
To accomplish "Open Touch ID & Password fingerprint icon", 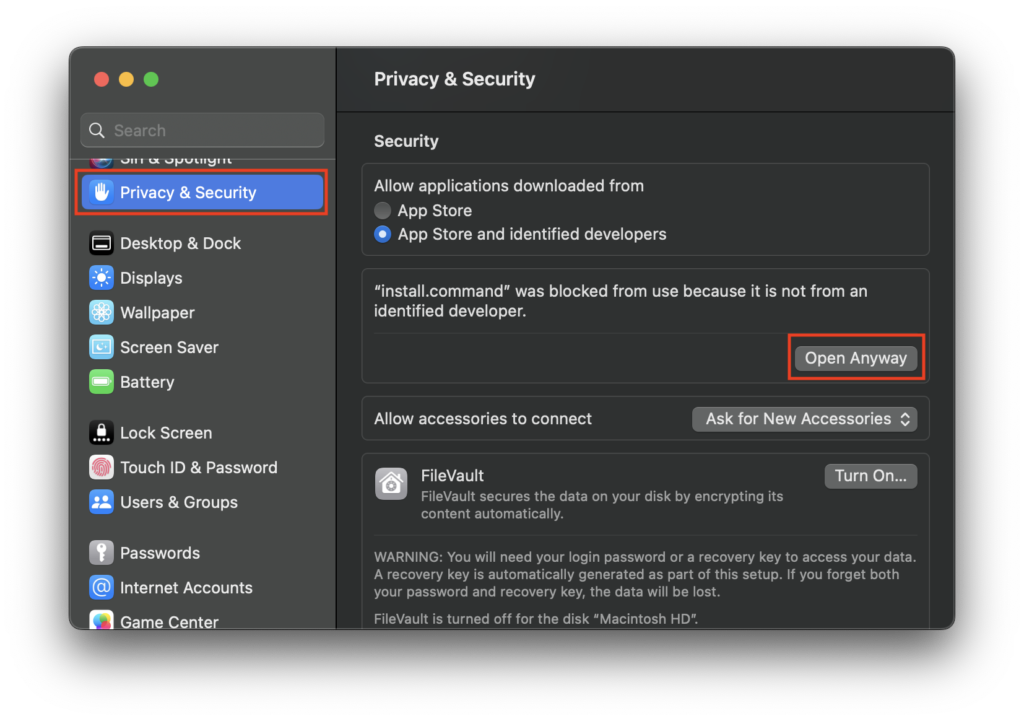I will click(101, 467).
